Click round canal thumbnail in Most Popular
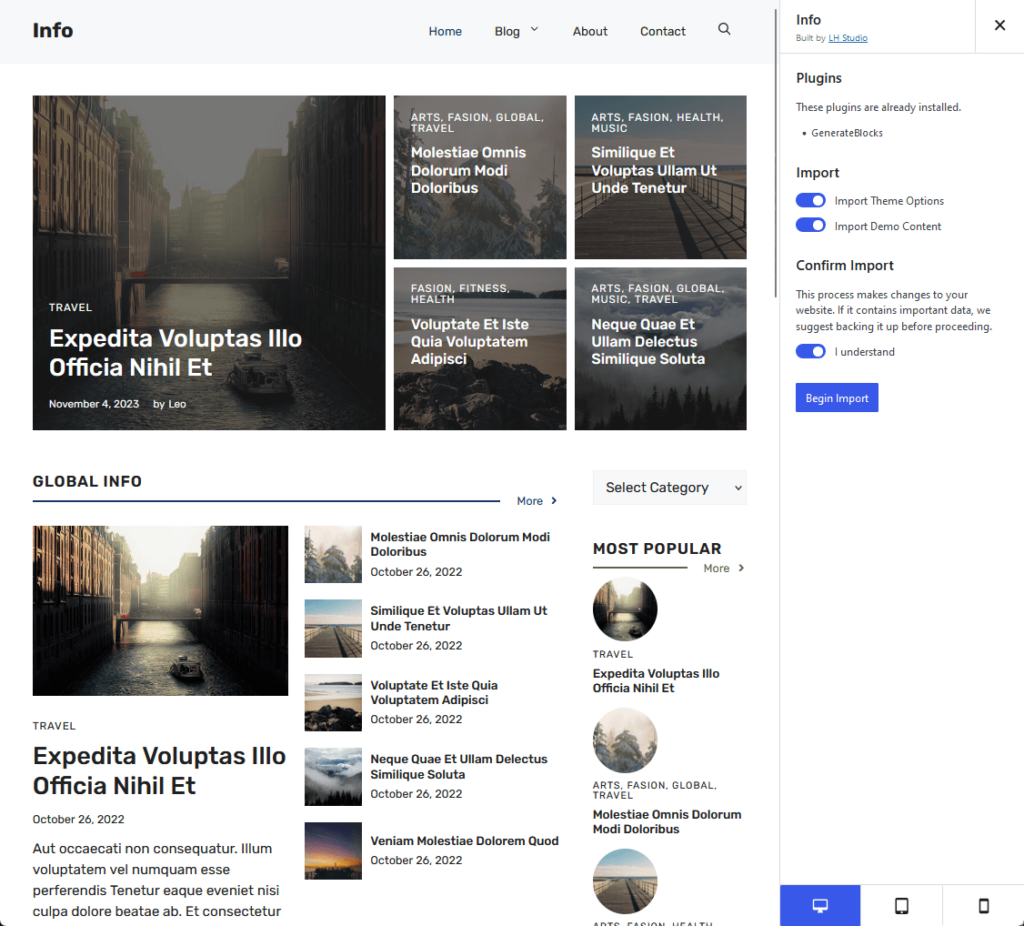 (625, 609)
